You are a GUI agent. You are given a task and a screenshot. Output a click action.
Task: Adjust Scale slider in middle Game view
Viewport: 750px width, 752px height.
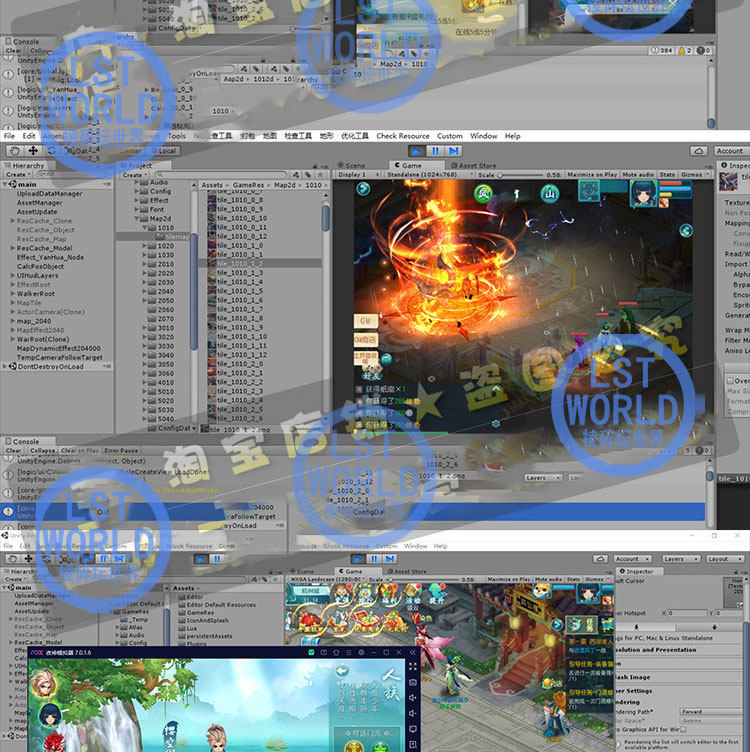(521, 175)
